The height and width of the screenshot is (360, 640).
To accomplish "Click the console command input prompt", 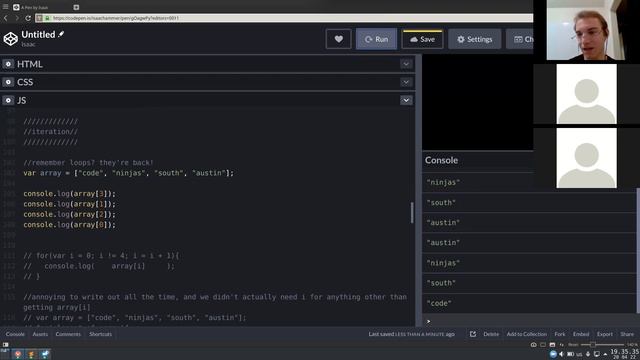I will 531,321.
